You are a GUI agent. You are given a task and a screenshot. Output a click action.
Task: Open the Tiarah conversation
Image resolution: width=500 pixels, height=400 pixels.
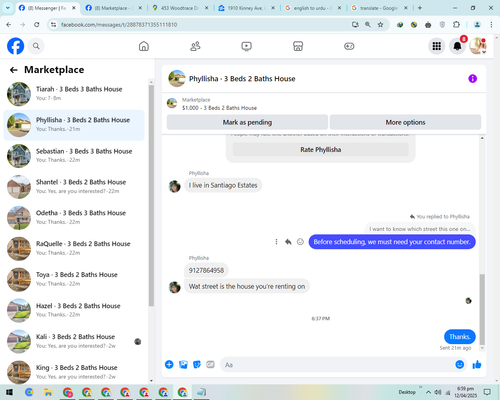(74, 94)
